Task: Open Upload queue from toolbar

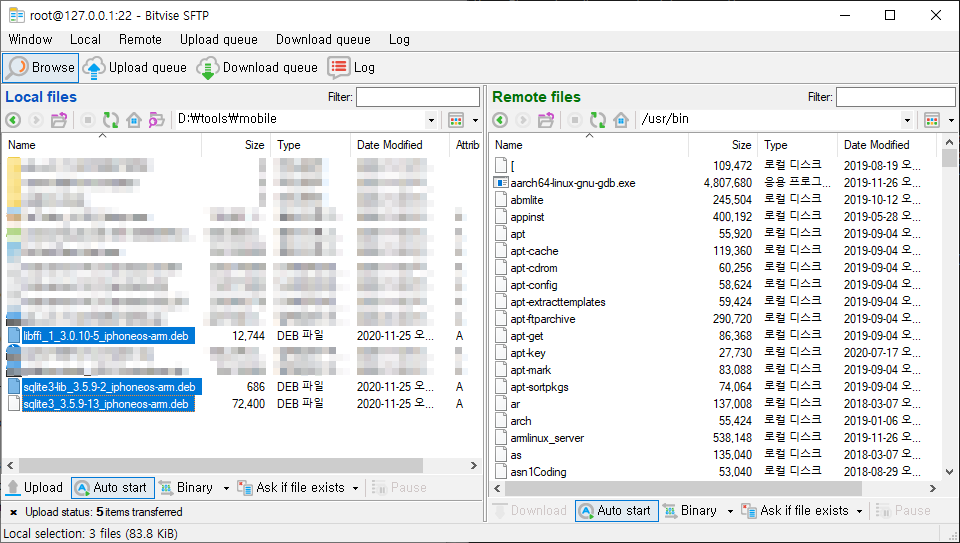Action: [135, 67]
